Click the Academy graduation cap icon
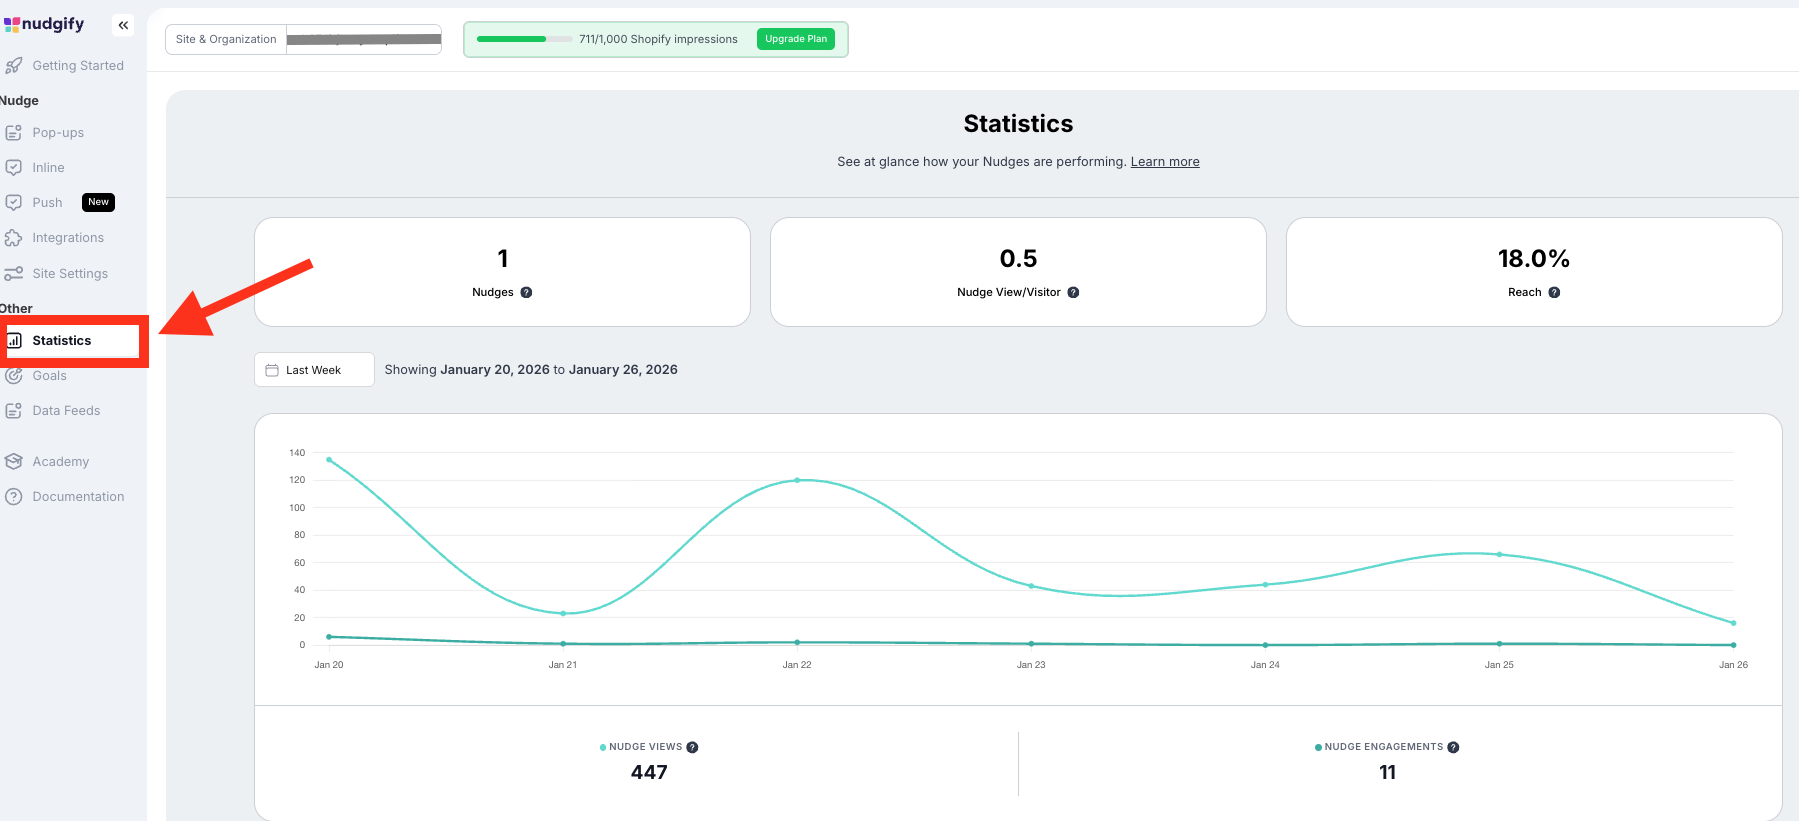Image resolution: width=1799 pixels, height=821 pixels. tap(14, 462)
